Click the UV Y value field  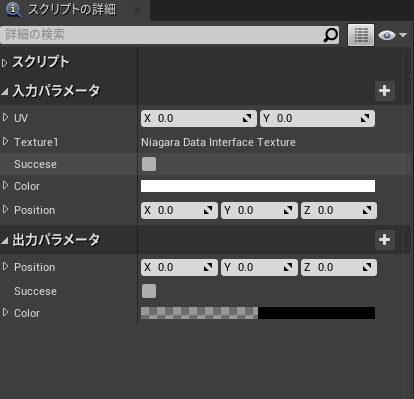[x=317, y=118]
